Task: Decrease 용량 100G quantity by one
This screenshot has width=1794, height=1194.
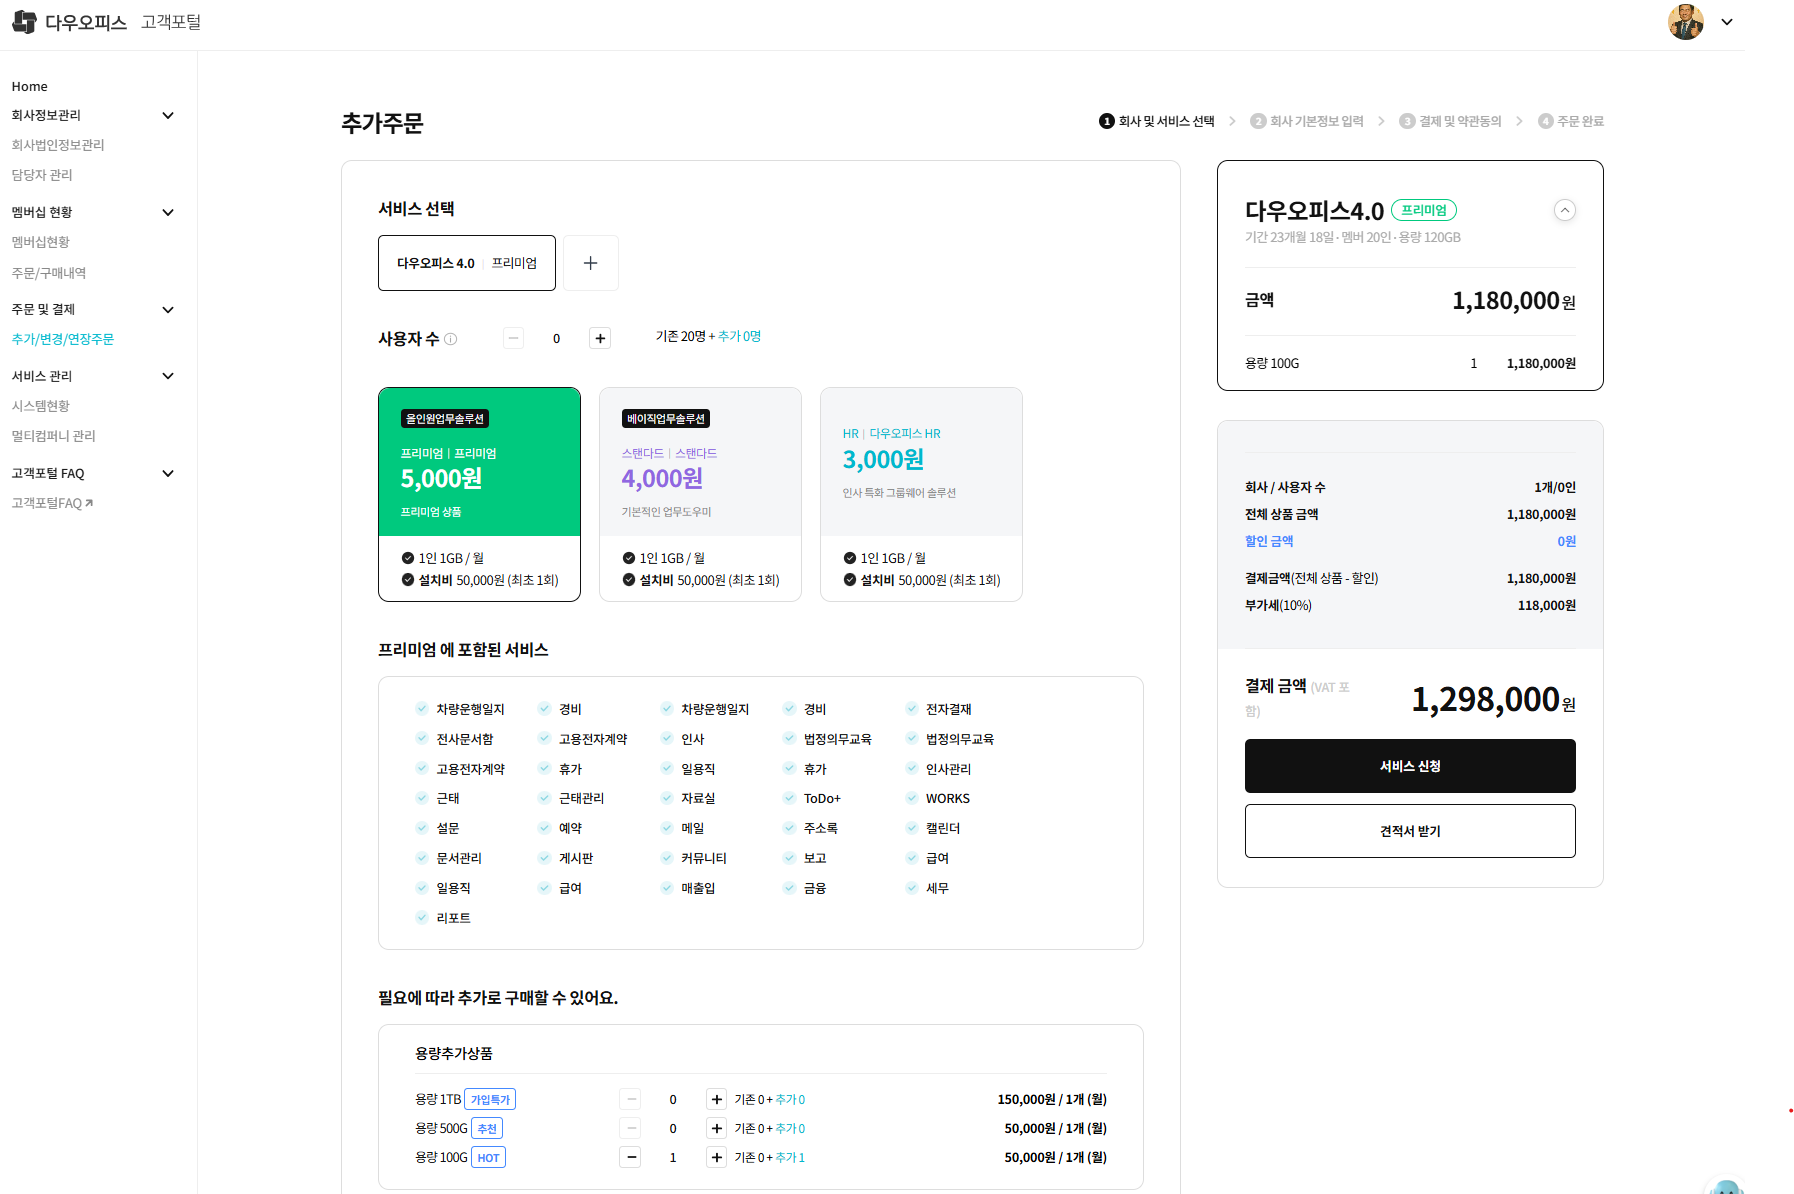Action: click(630, 1158)
